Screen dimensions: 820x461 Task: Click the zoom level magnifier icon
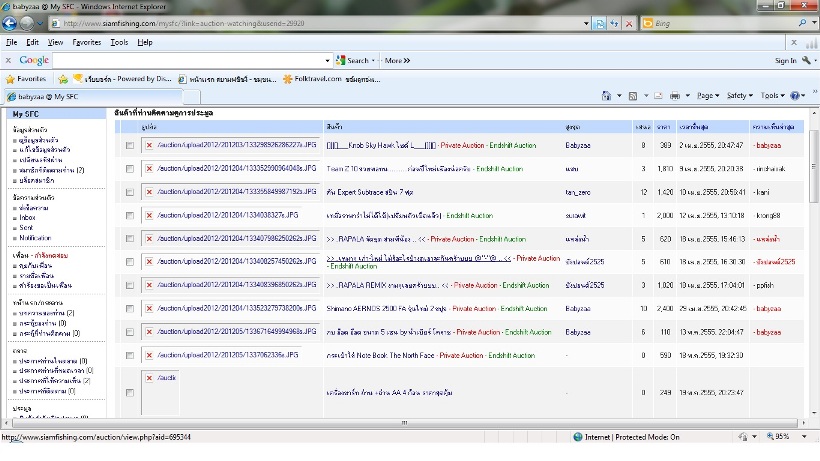(770, 436)
